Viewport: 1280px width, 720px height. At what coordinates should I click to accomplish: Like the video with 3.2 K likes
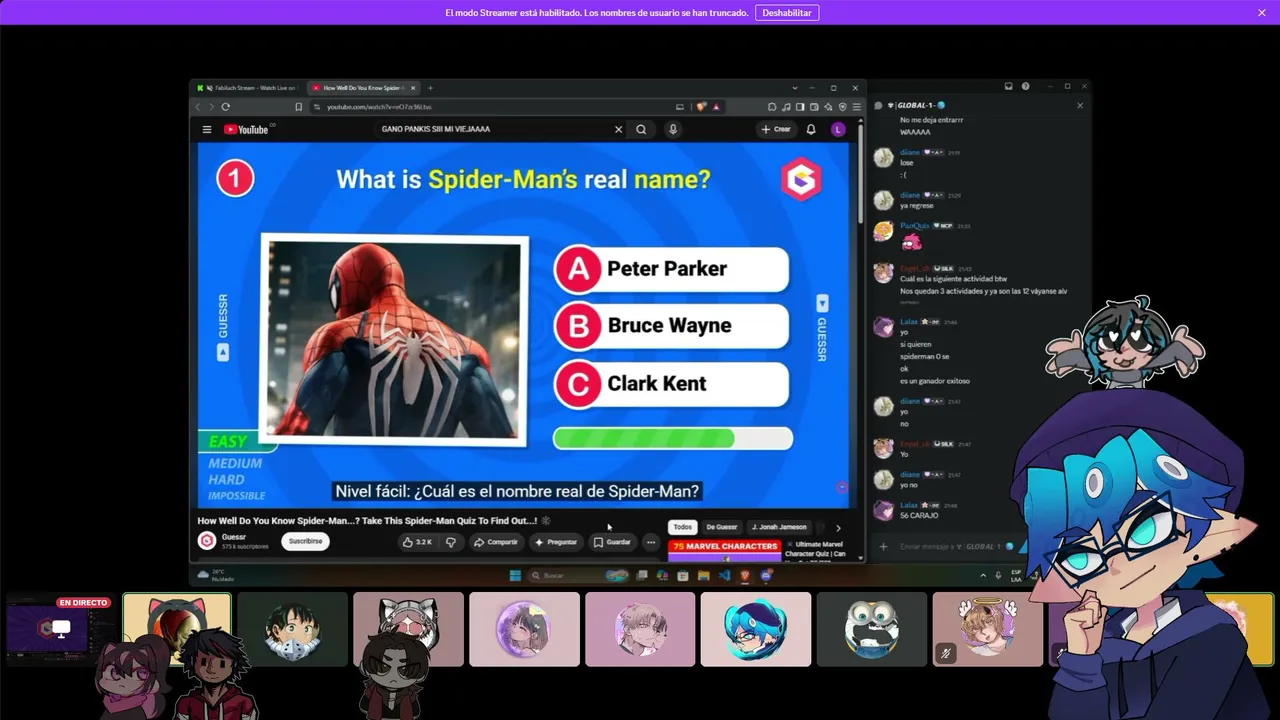417,542
